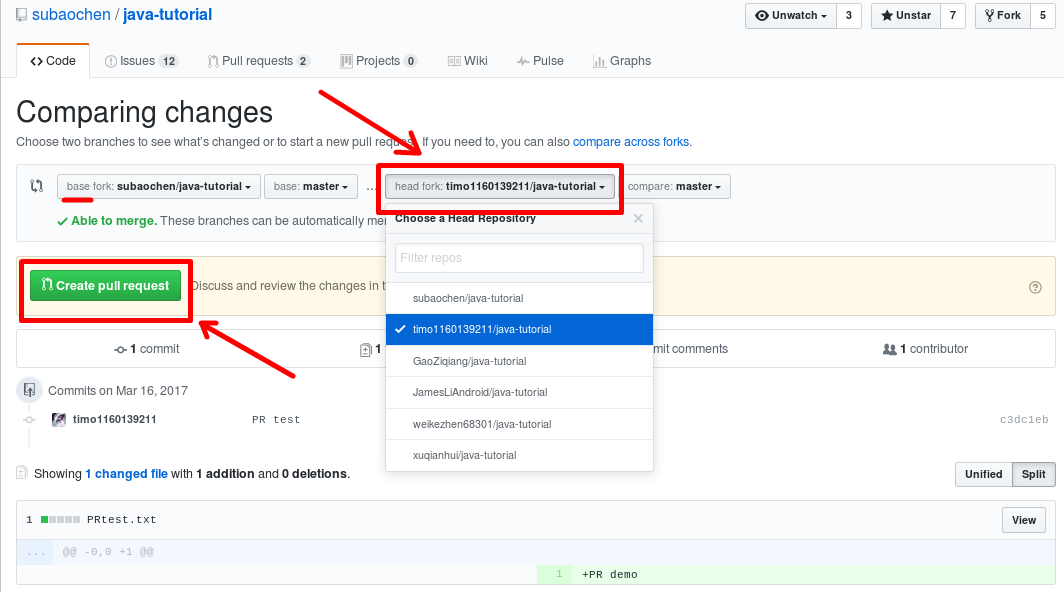Image resolution: width=1064 pixels, height=592 pixels.
Task: Click the Commits on Mar 16, 2017 text
Action: click(118, 390)
